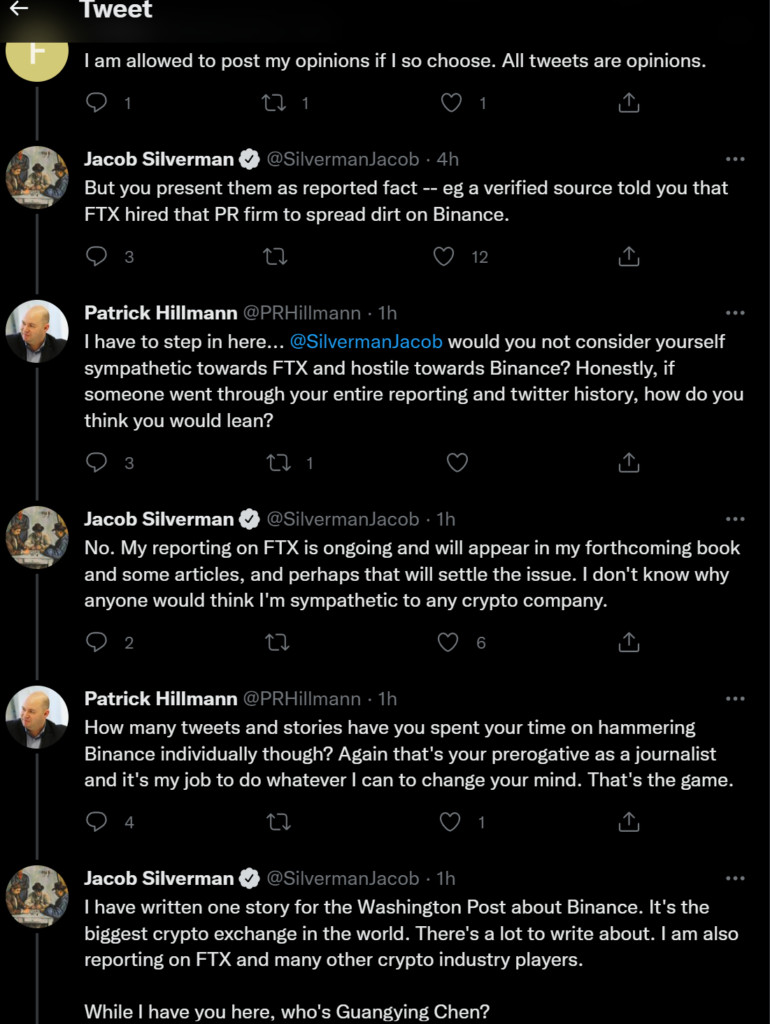Reply to Patrick Hillmann's 'step in here' tweet

[97, 462]
